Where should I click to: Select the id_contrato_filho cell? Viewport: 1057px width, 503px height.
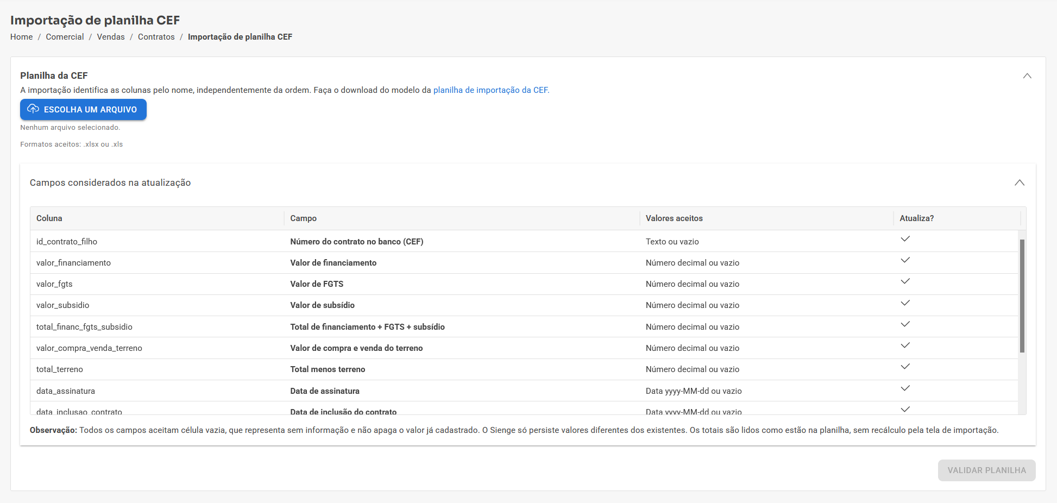[157, 241]
